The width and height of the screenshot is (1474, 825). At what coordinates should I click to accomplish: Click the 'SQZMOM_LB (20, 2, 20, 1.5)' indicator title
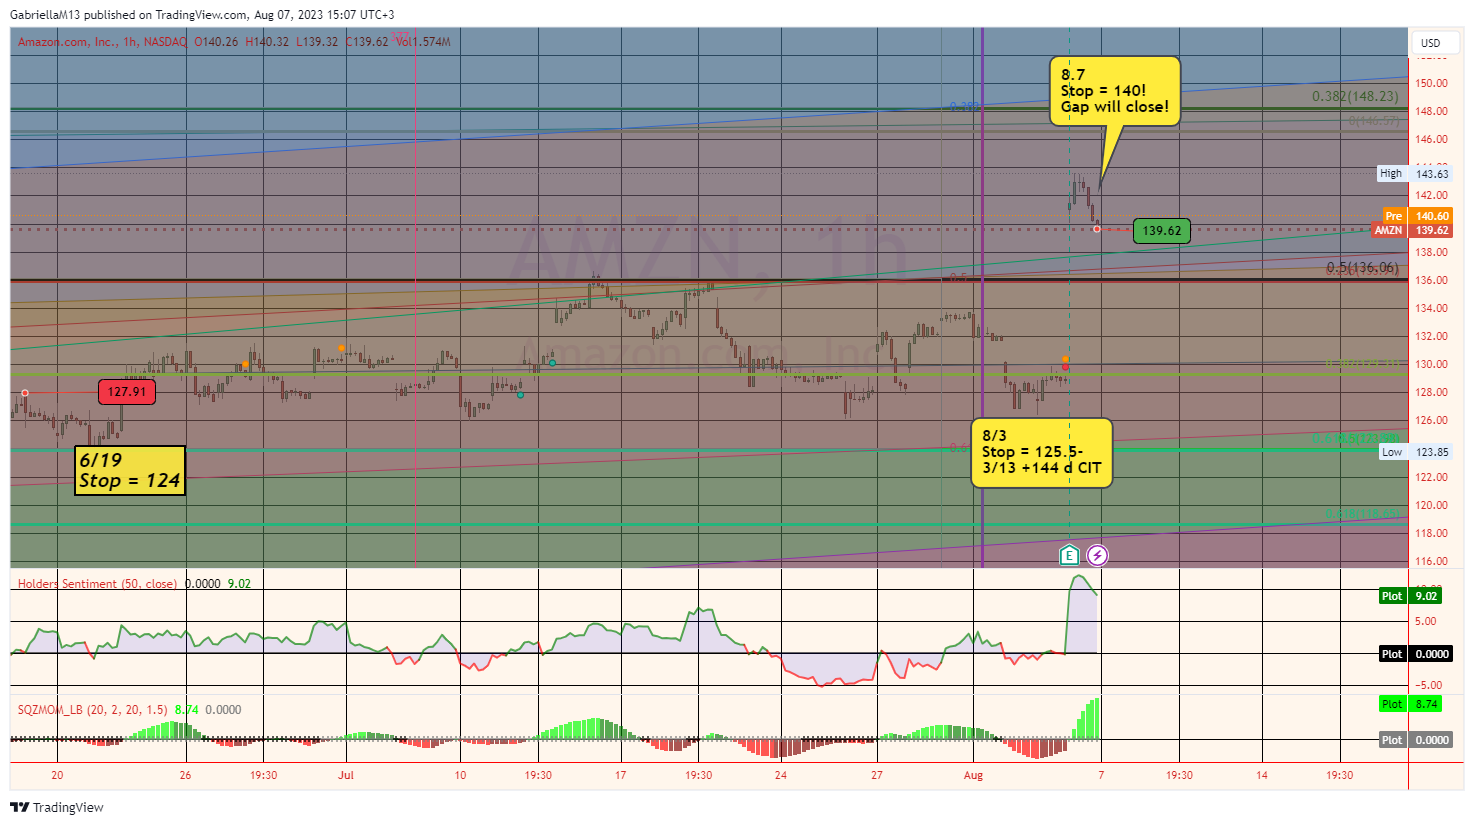click(x=93, y=710)
